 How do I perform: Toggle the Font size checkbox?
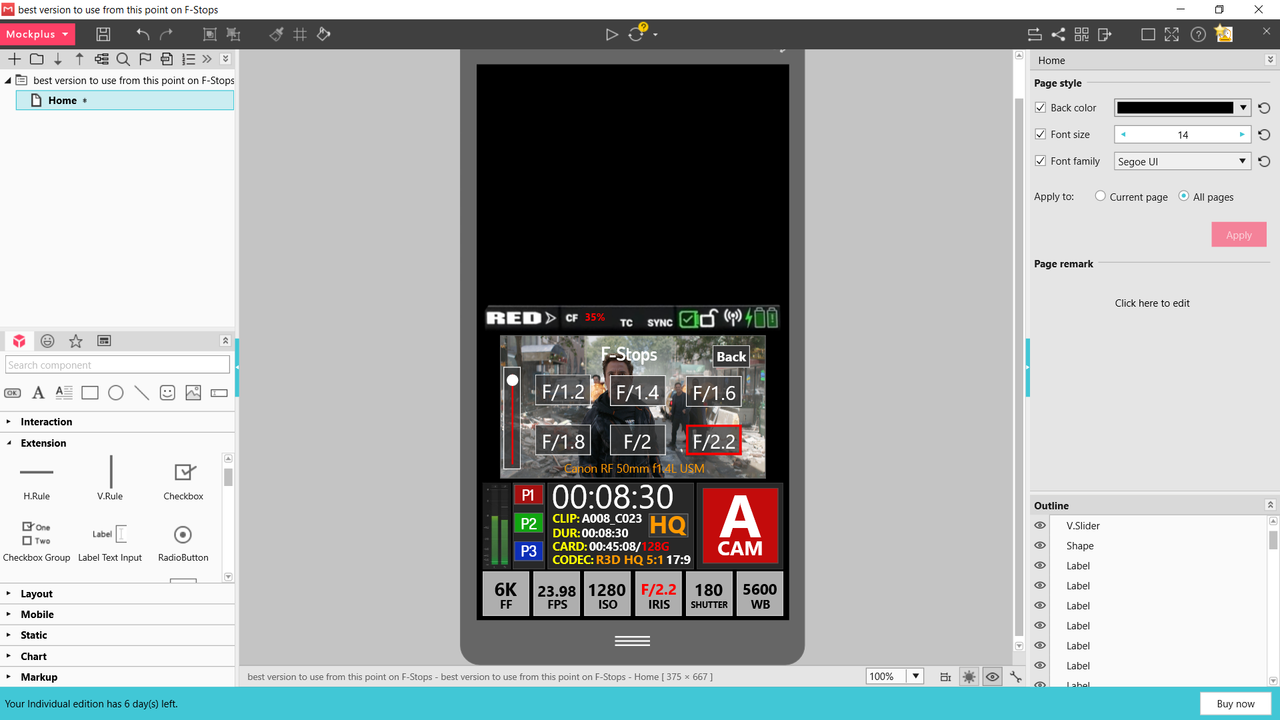point(1040,134)
